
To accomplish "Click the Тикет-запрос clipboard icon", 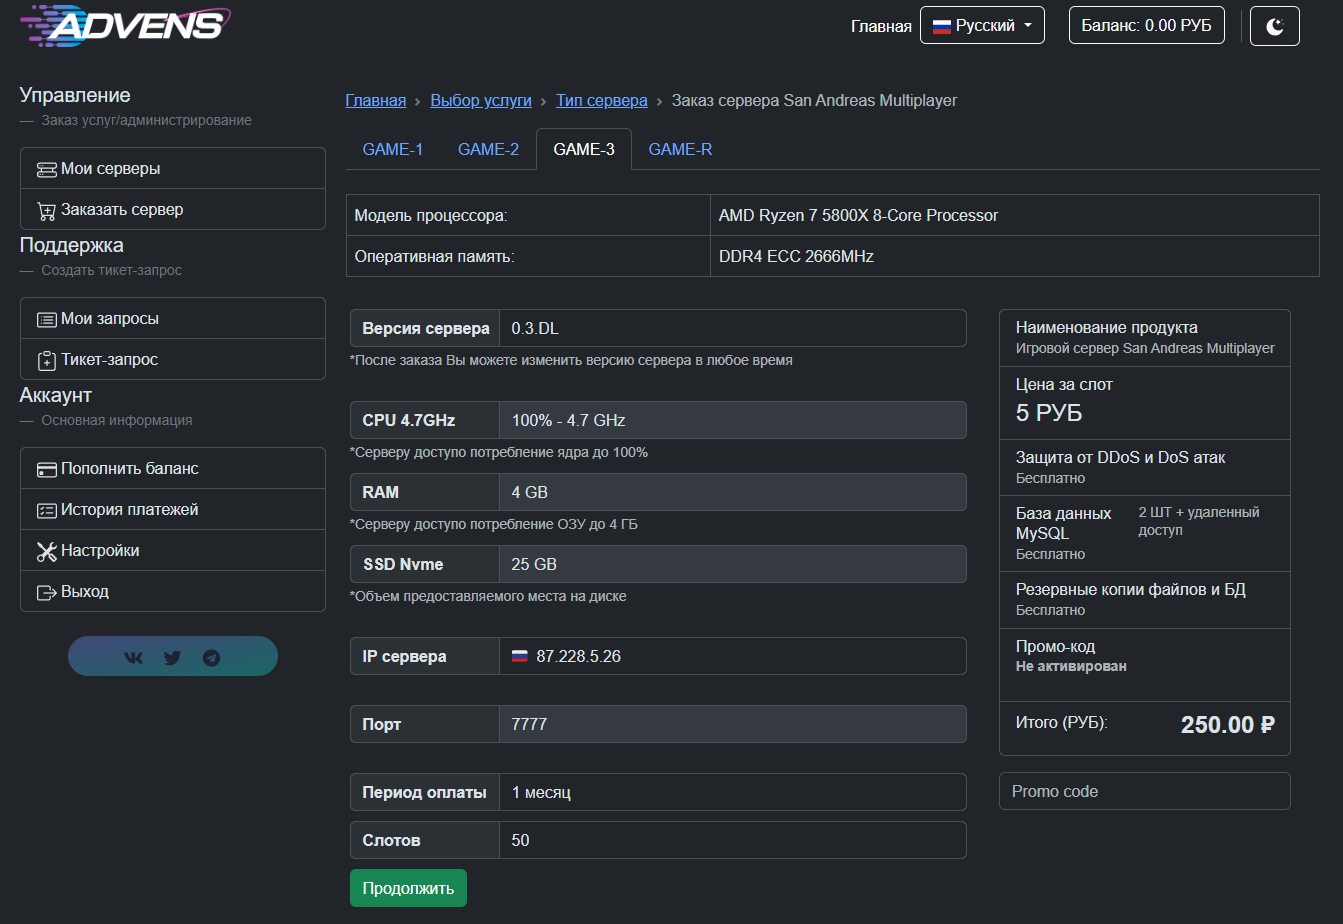I will coord(46,360).
